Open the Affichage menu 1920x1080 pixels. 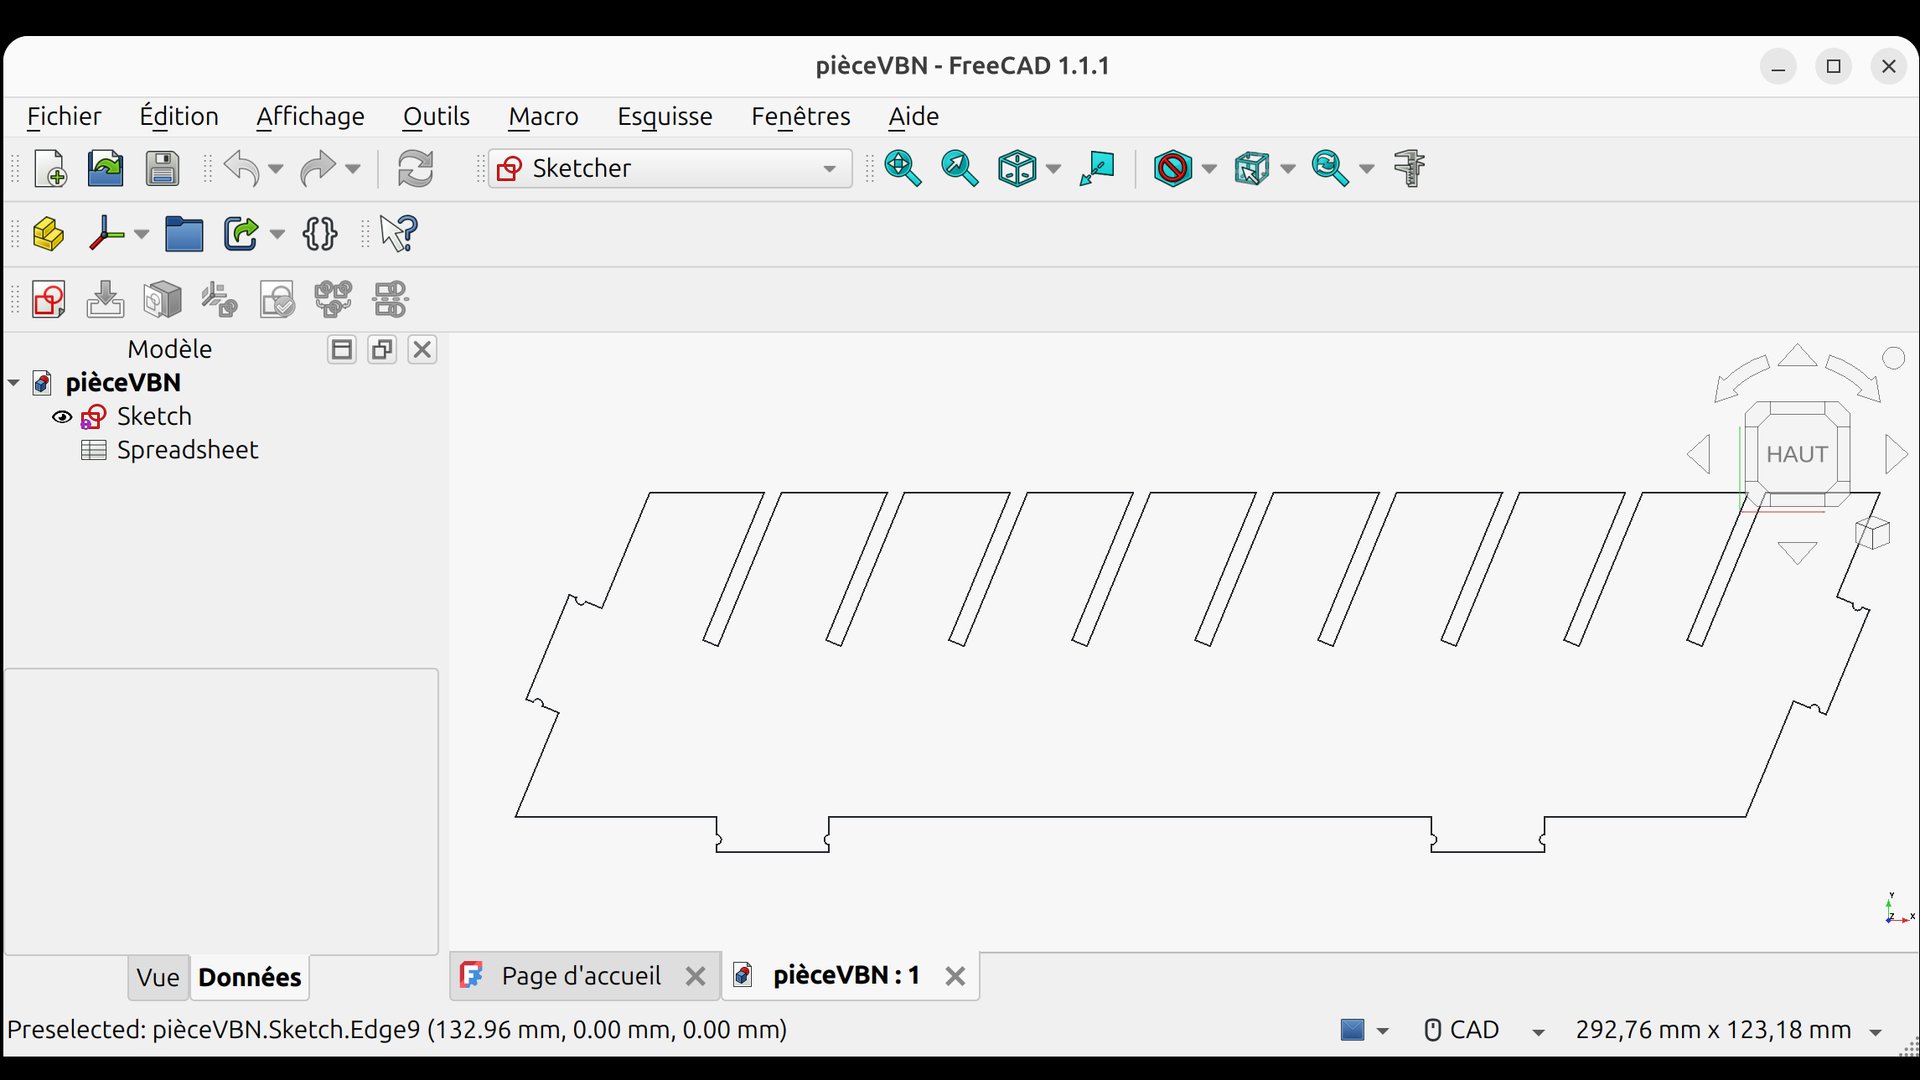pos(310,116)
